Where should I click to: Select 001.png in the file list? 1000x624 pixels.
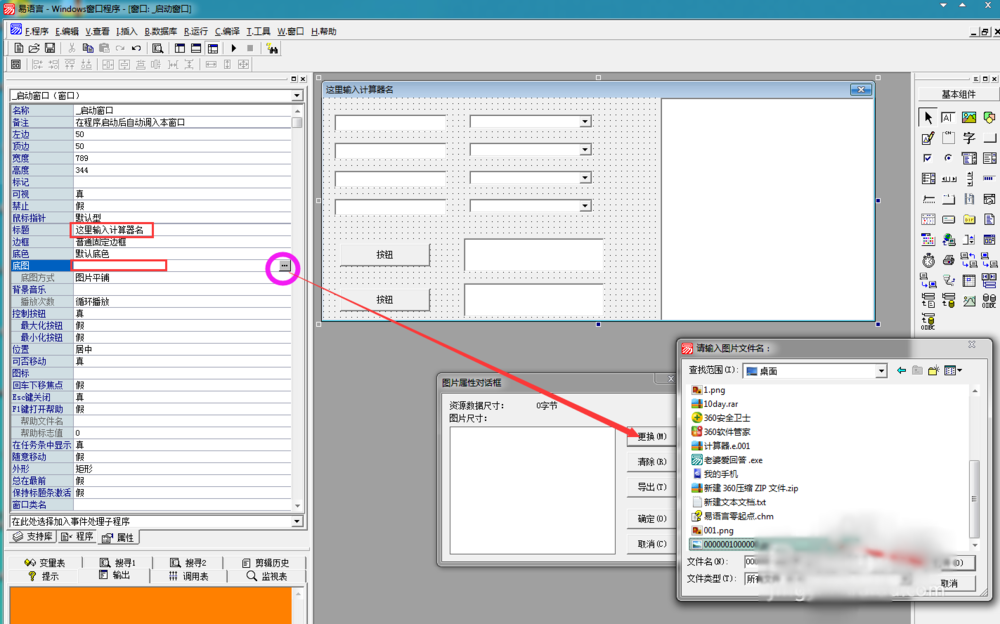pos(718,530)
